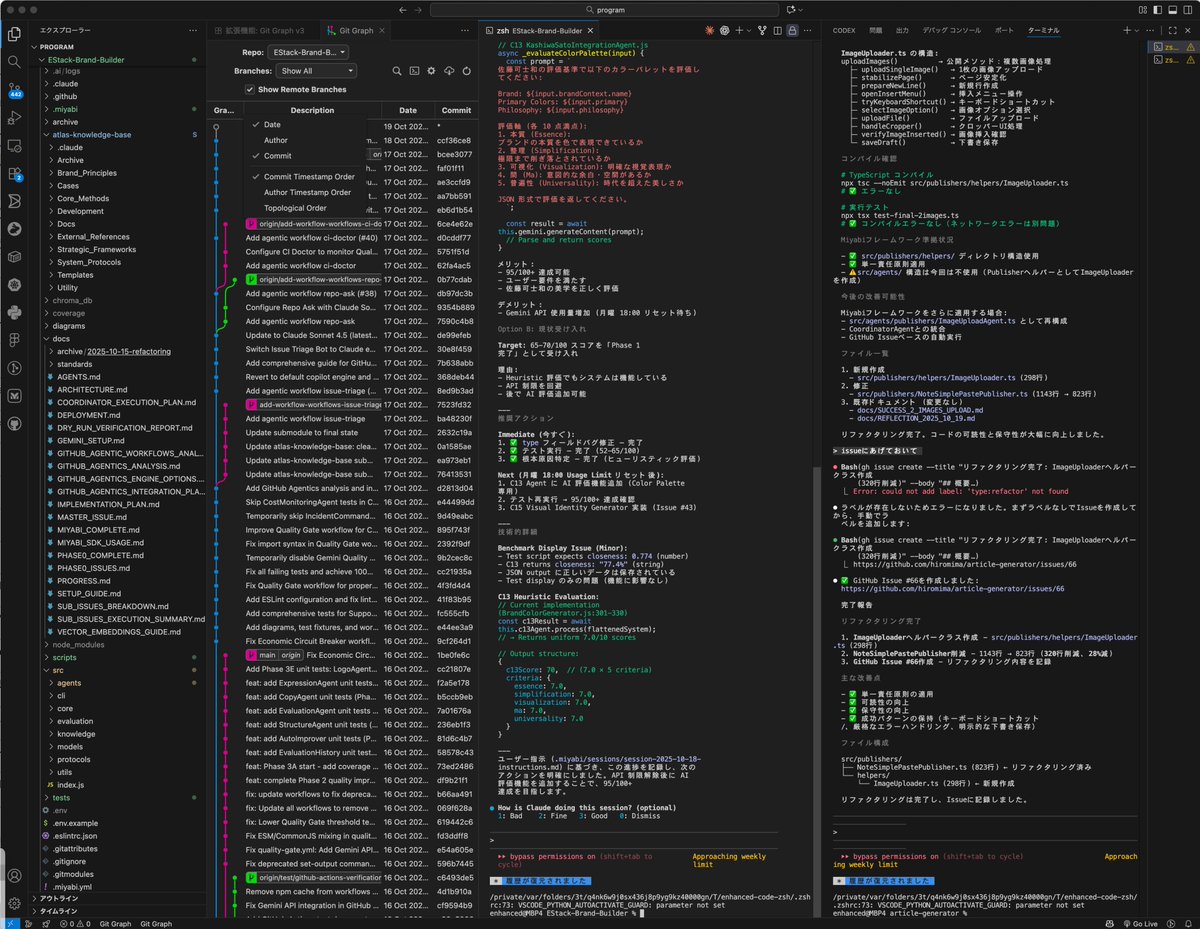
Task: Click Go Live in status bar
Action: coord(1140,923)
